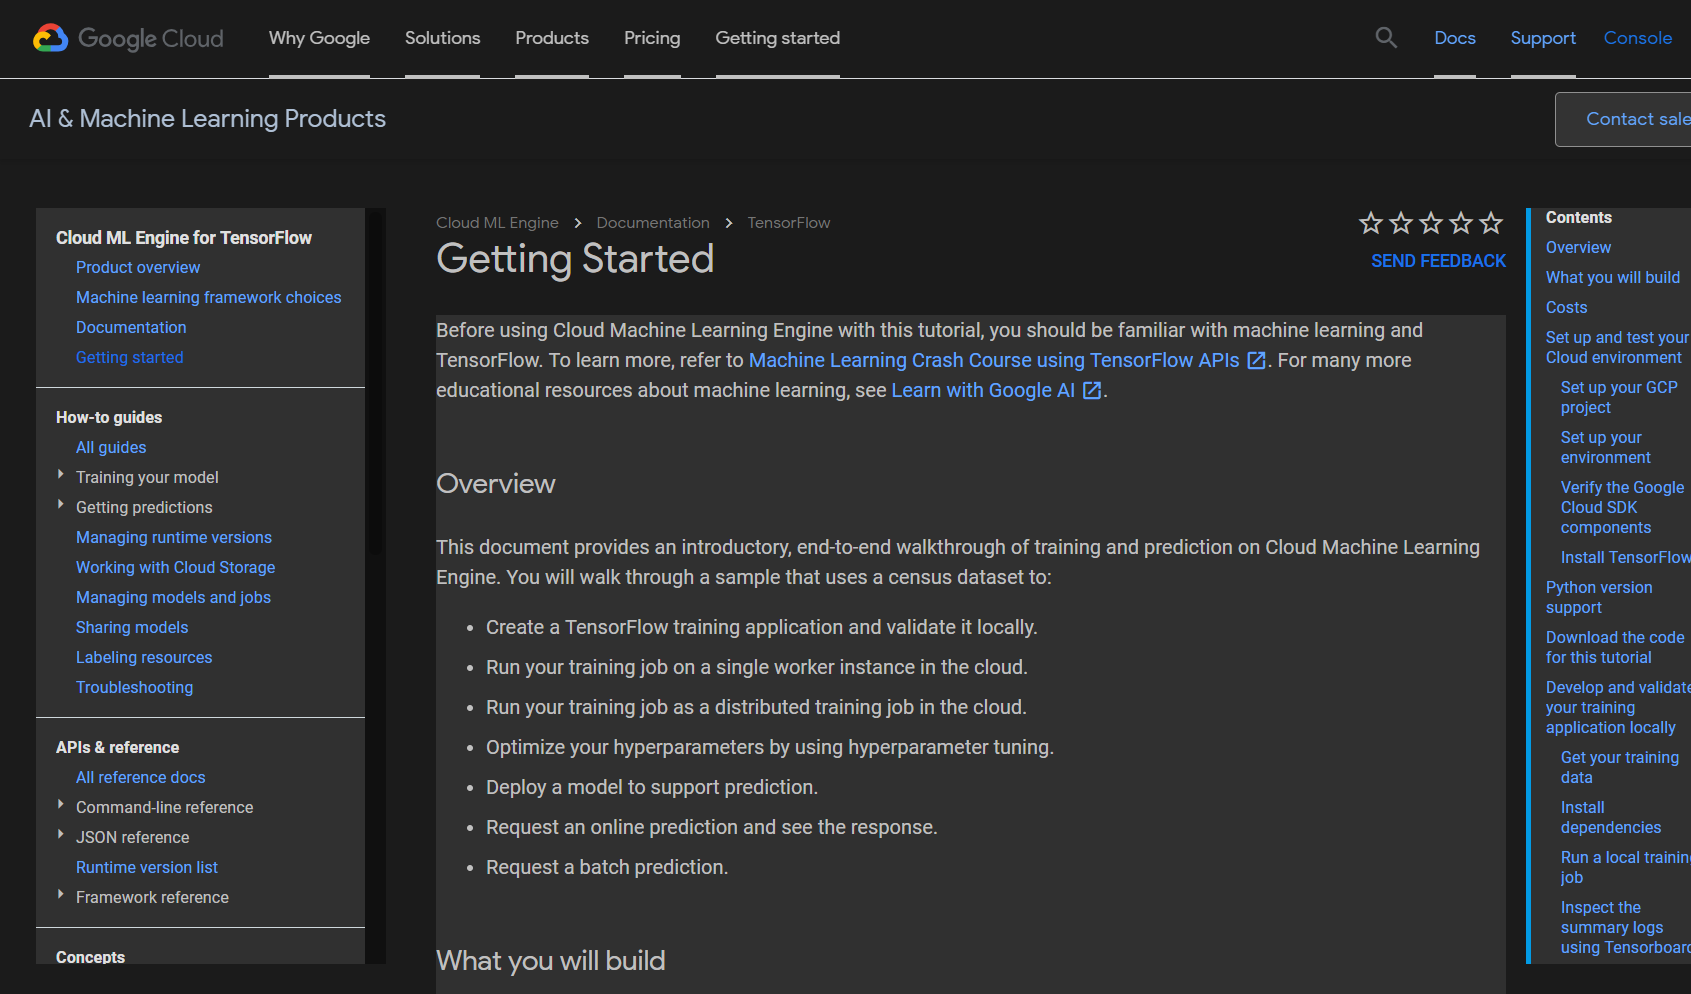Viewport: 1691px width, 994px height.
Task: Jump to What you will build
Action: 1612,277
